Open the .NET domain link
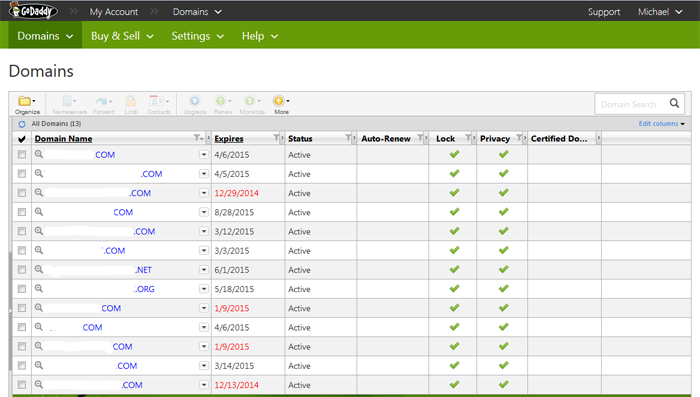This screenshot has height=397, width=700. [143, 270]
